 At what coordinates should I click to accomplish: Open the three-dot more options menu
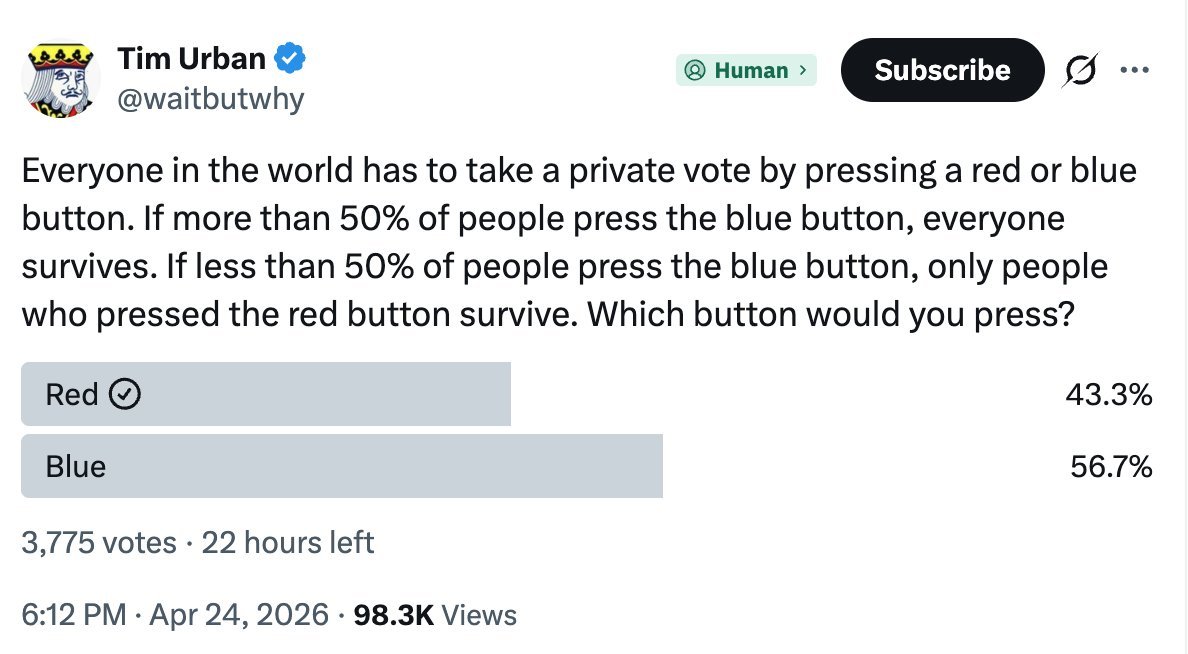pos(1134,70)
